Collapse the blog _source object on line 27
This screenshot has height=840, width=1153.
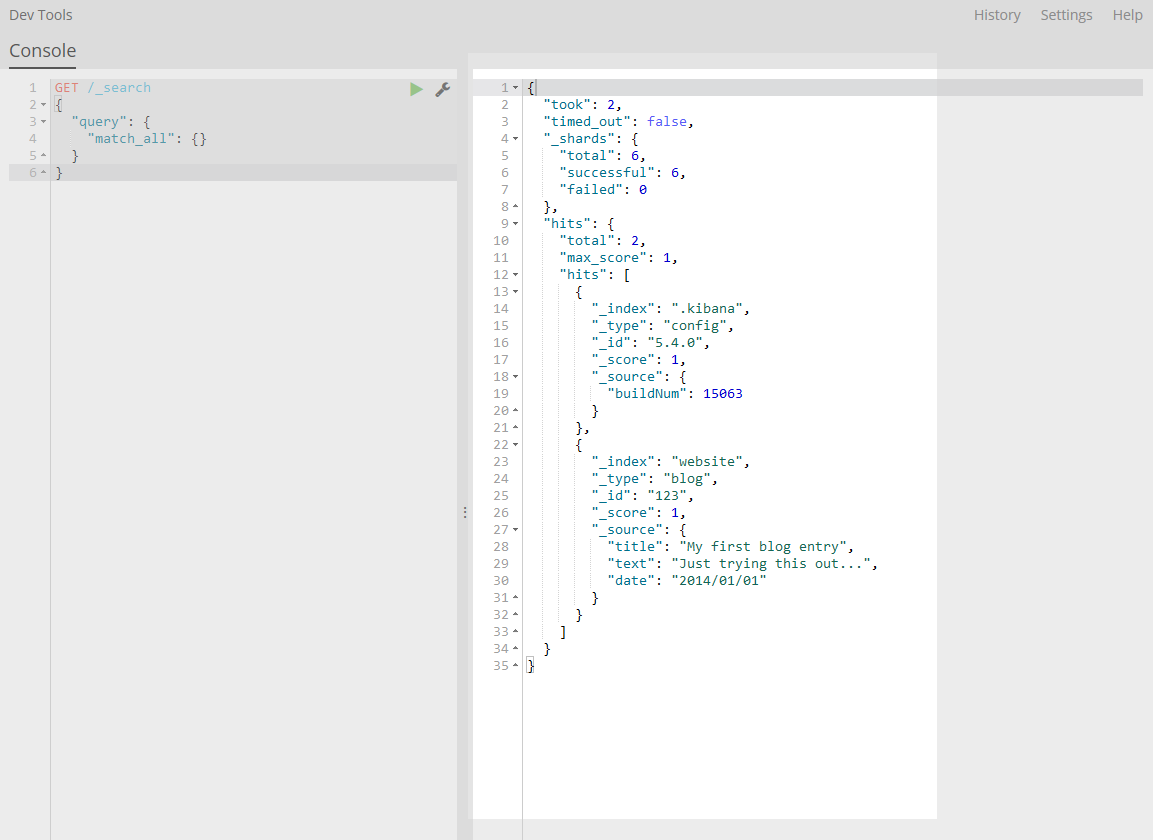pyautogui.click(x=516, y=529)
